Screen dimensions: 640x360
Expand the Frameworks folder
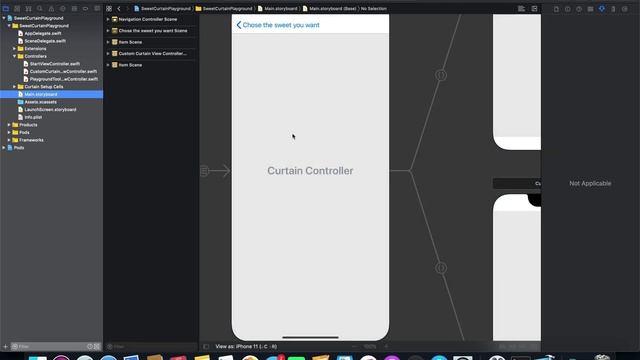pos(9,140)
